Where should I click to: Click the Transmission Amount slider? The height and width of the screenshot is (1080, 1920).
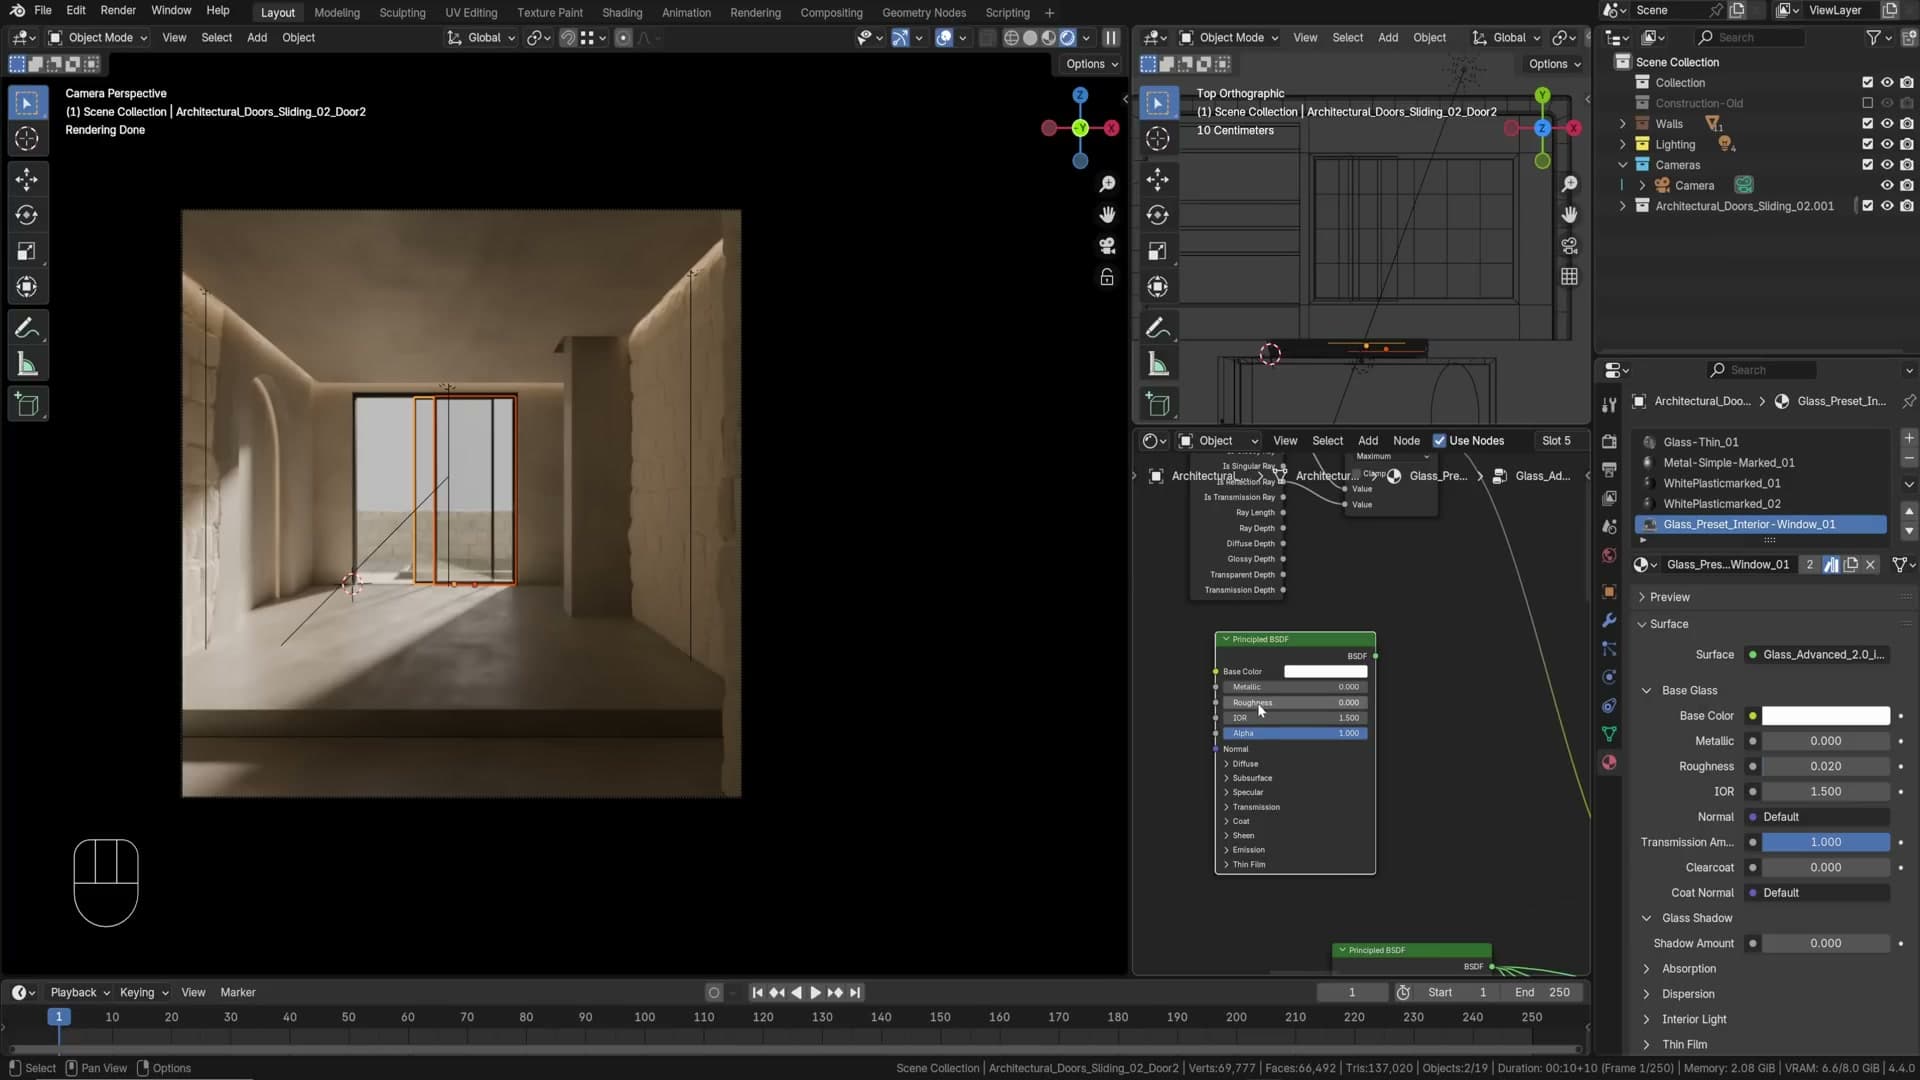click(x=1825, y=842)
